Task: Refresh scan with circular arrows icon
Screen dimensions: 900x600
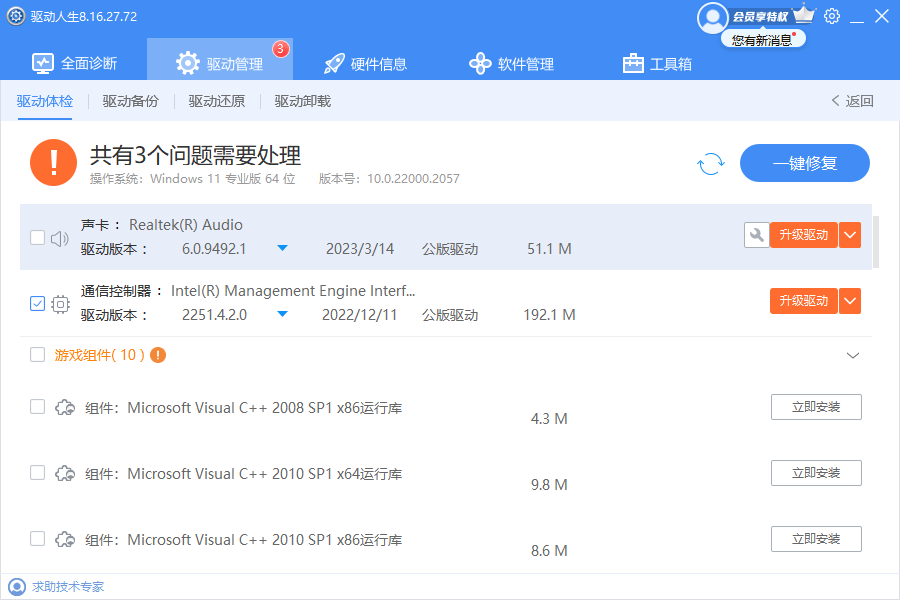Action: pos(711,164)
